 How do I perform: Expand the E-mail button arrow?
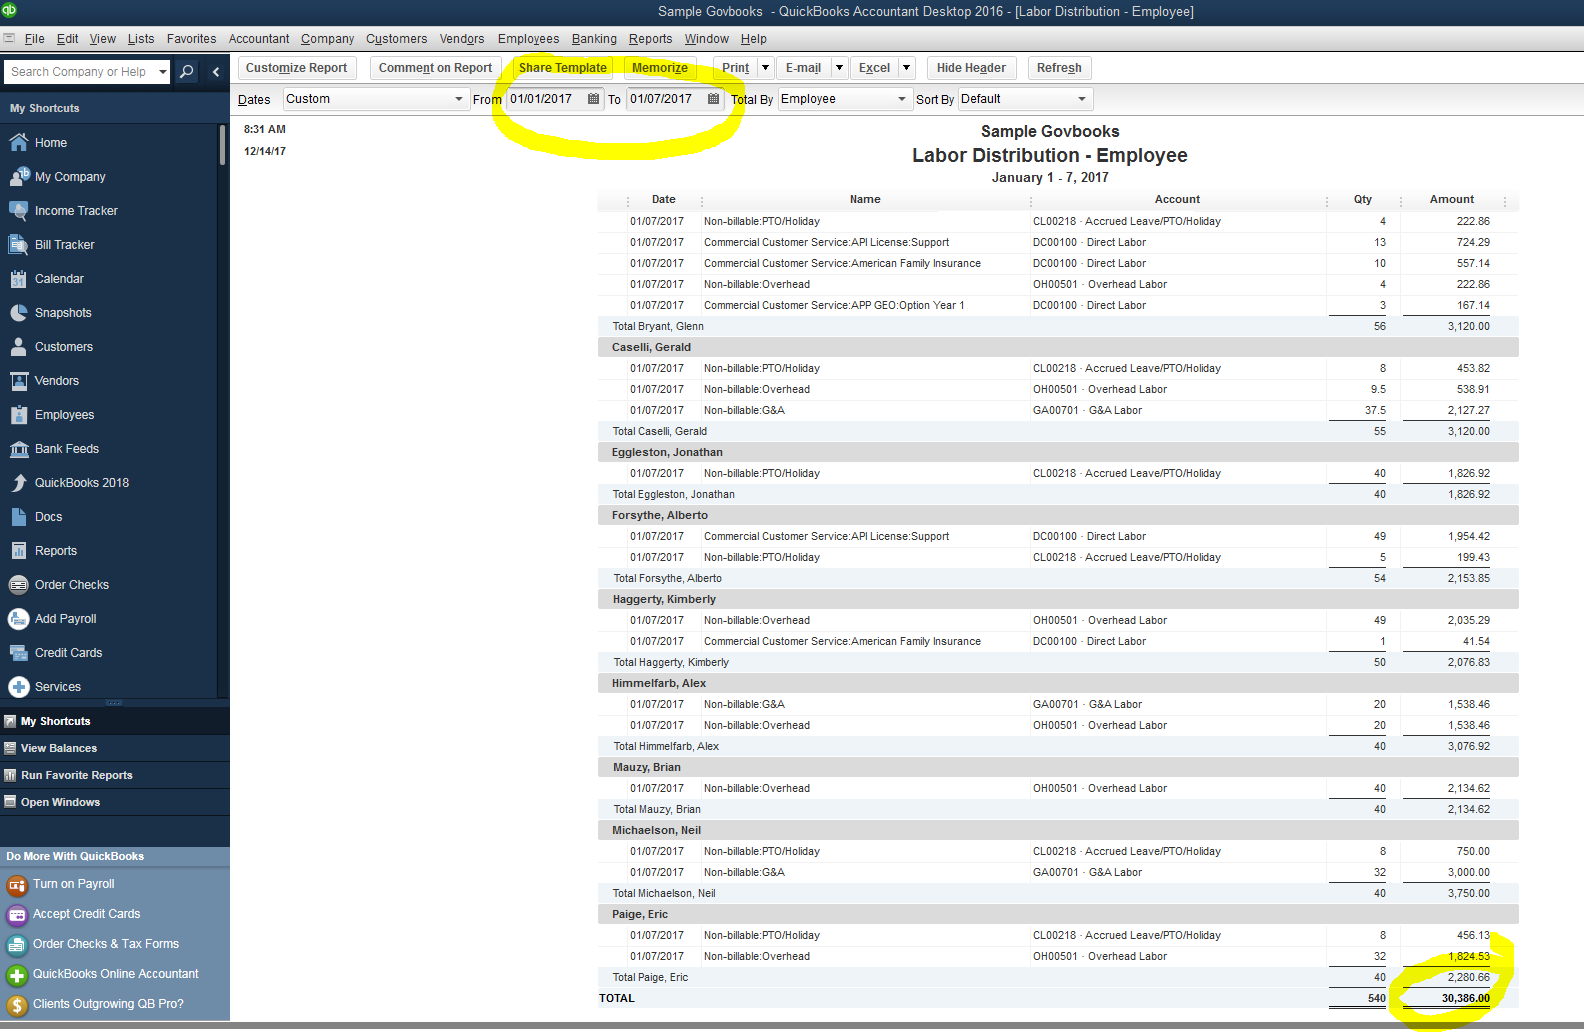(839, 68)
